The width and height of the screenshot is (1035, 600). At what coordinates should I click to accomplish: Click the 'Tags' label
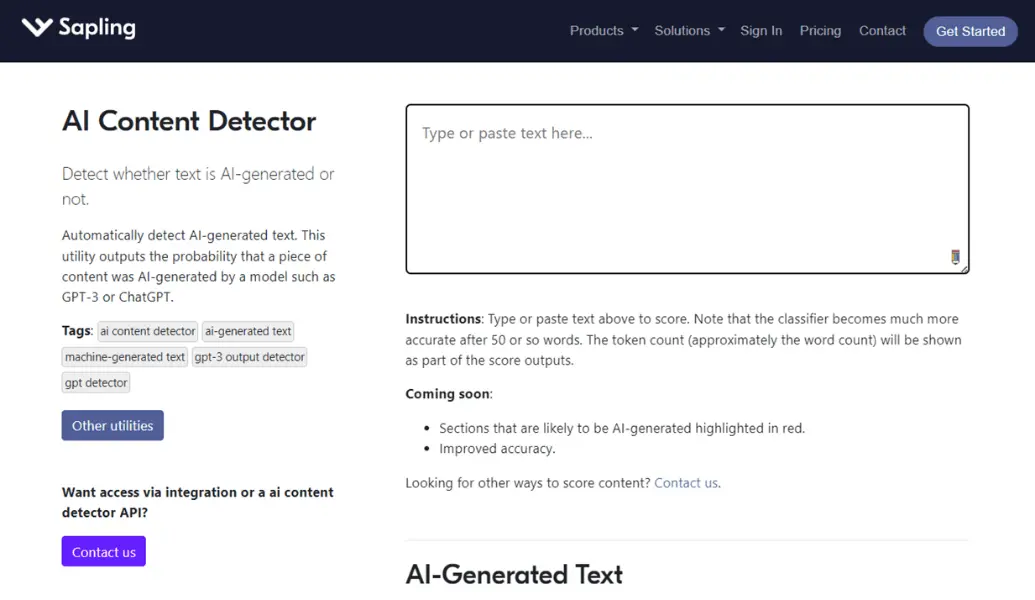tap(77, 331)
